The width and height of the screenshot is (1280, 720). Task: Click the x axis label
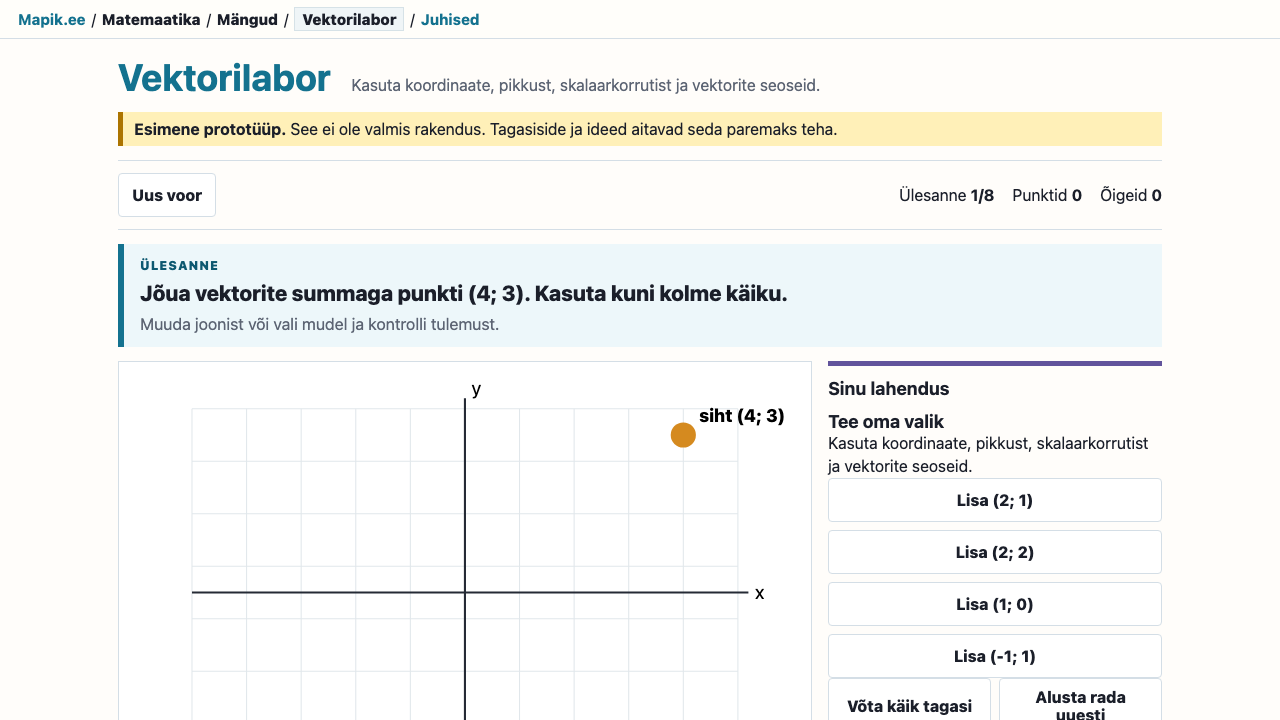pos(759,593)
